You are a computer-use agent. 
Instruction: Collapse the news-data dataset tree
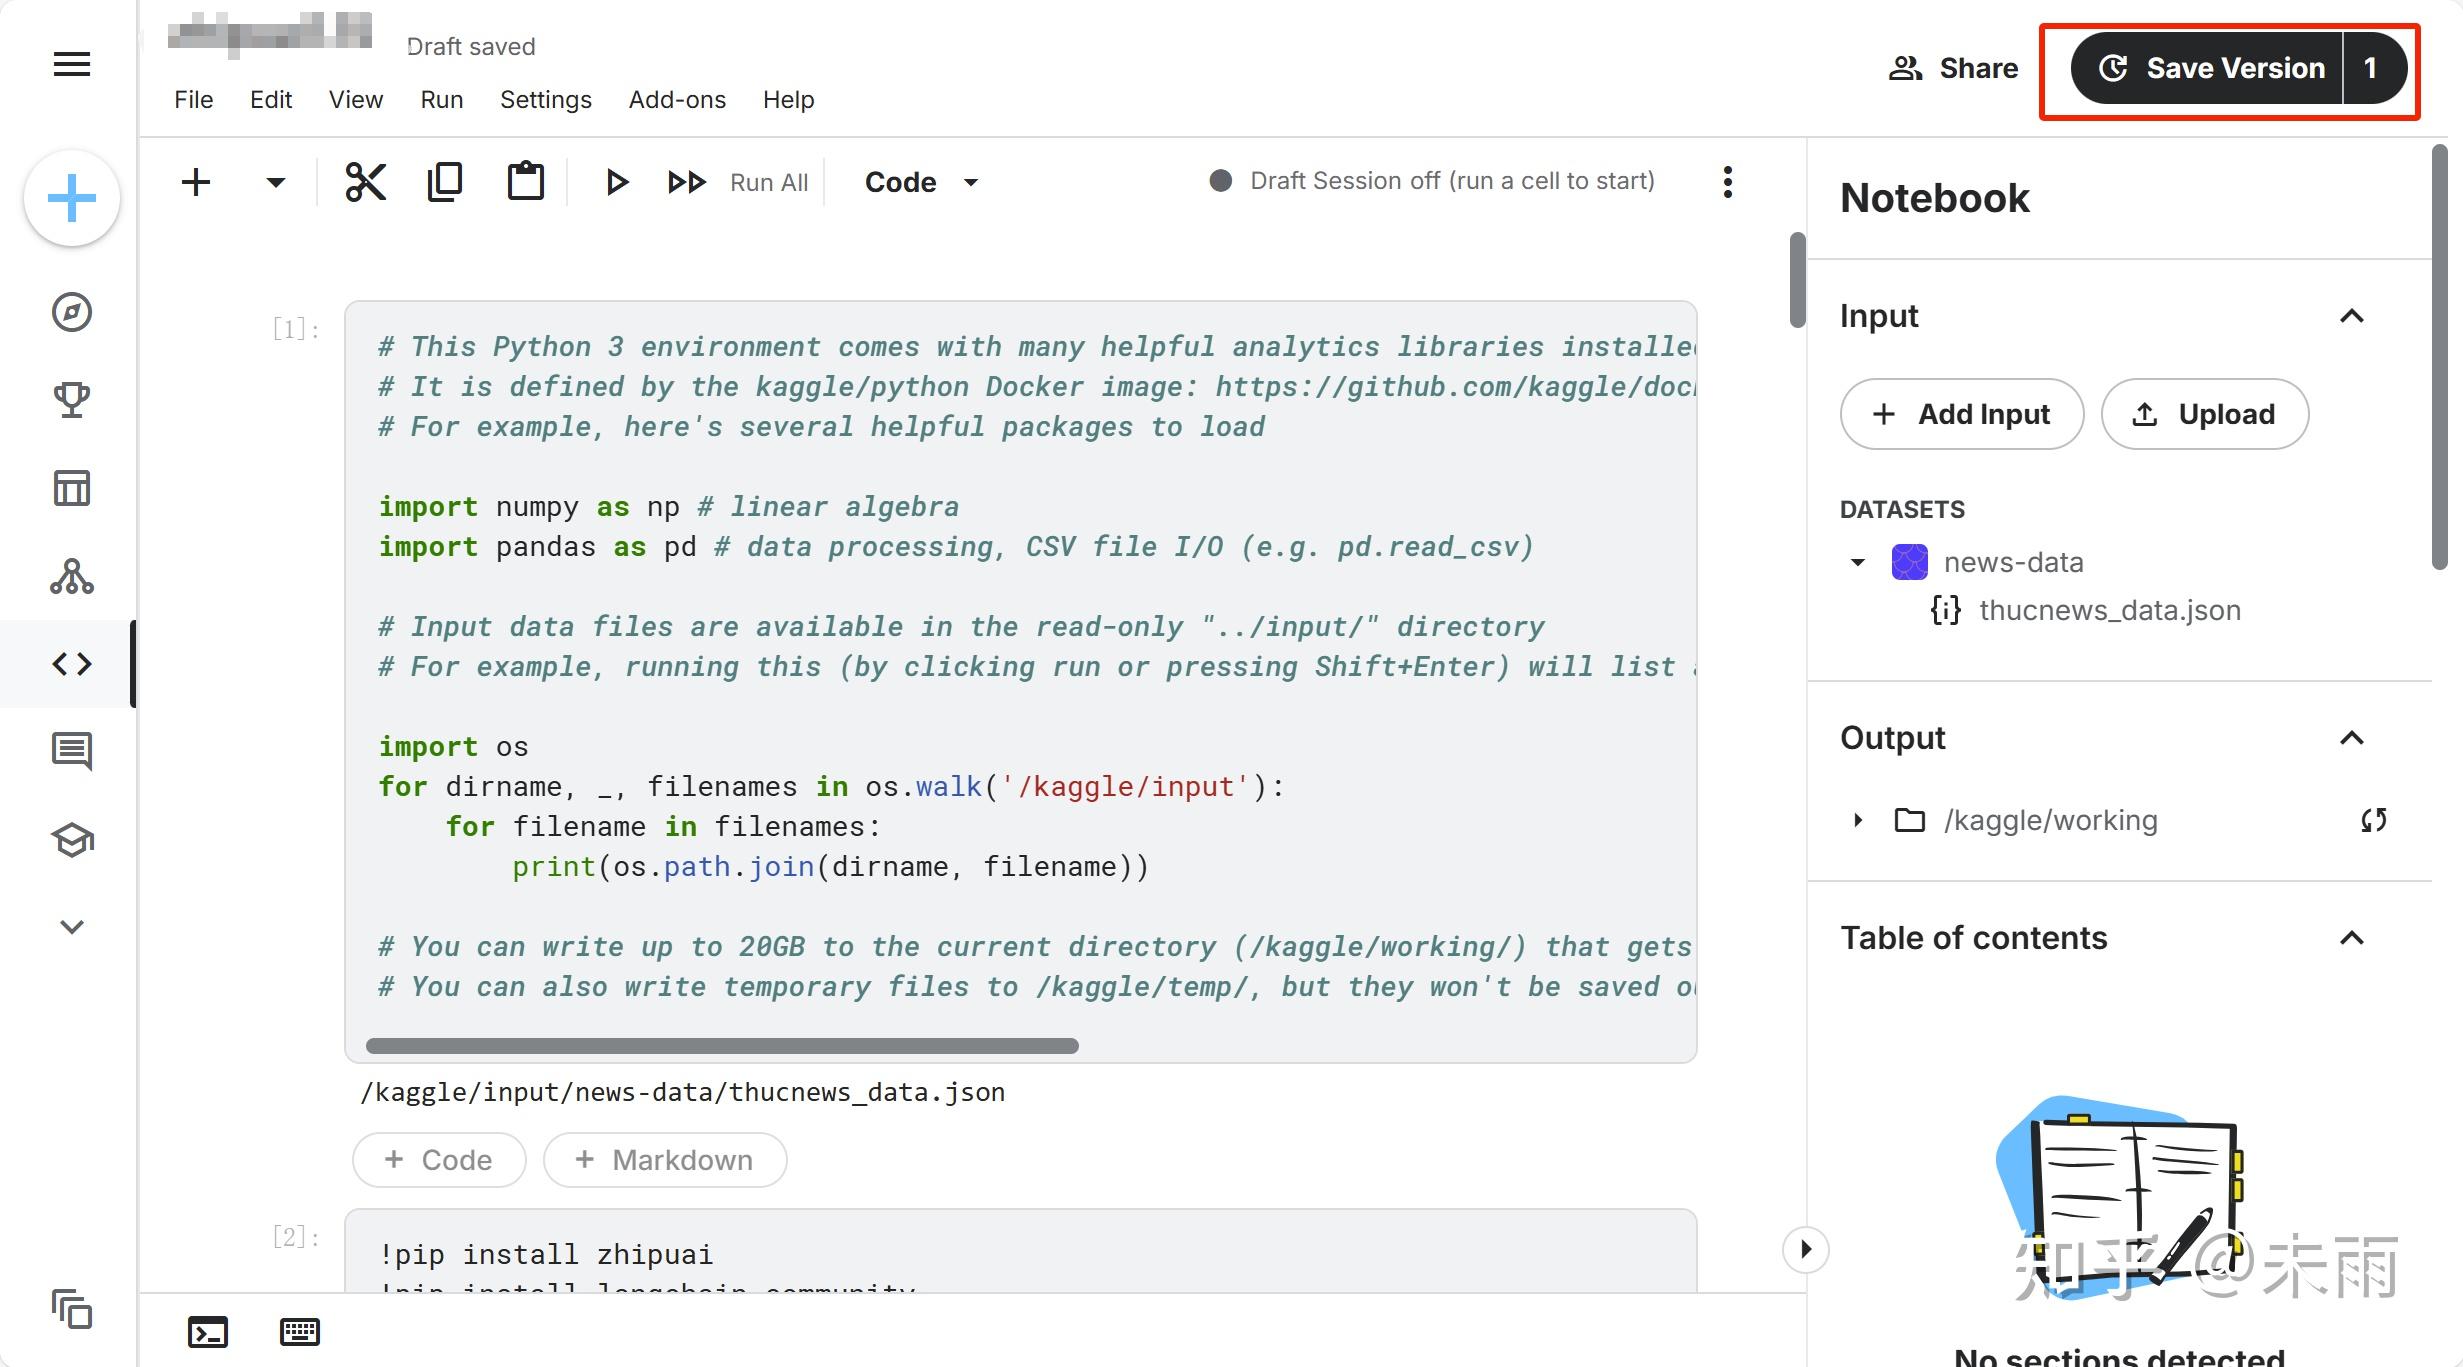[x=1858, y=562]
